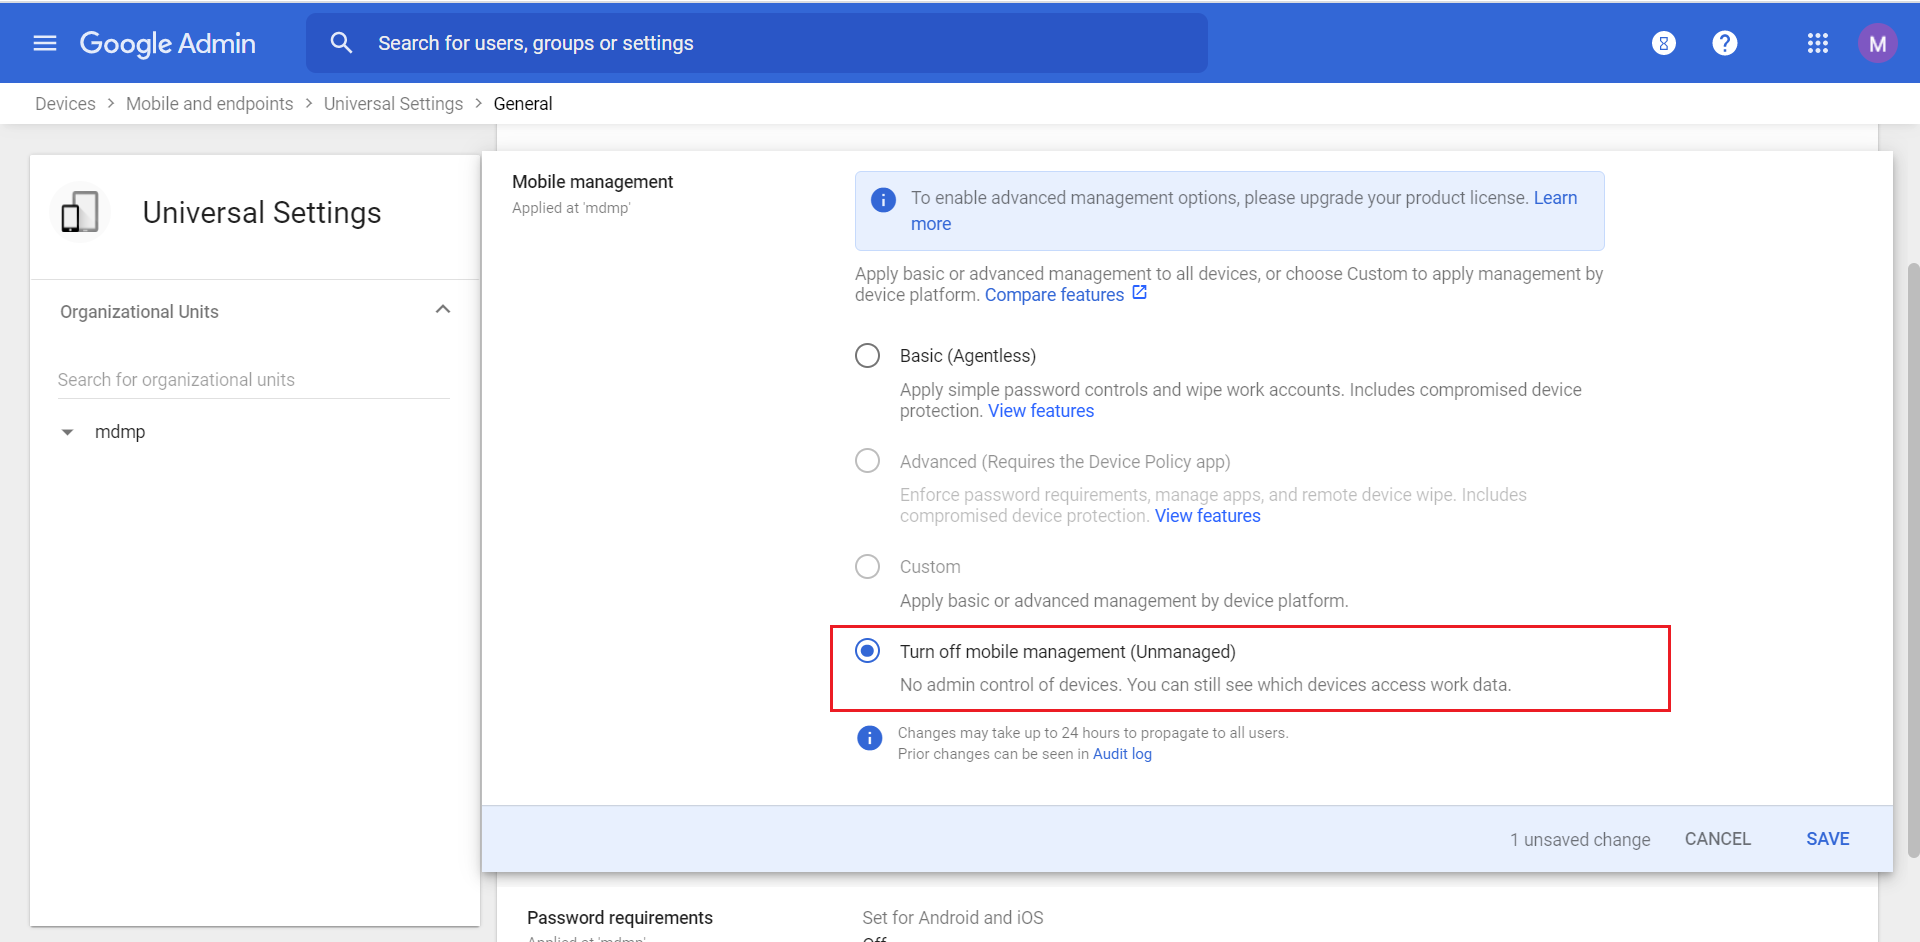Focus the organizational units search field

click(x=254, y=380)
